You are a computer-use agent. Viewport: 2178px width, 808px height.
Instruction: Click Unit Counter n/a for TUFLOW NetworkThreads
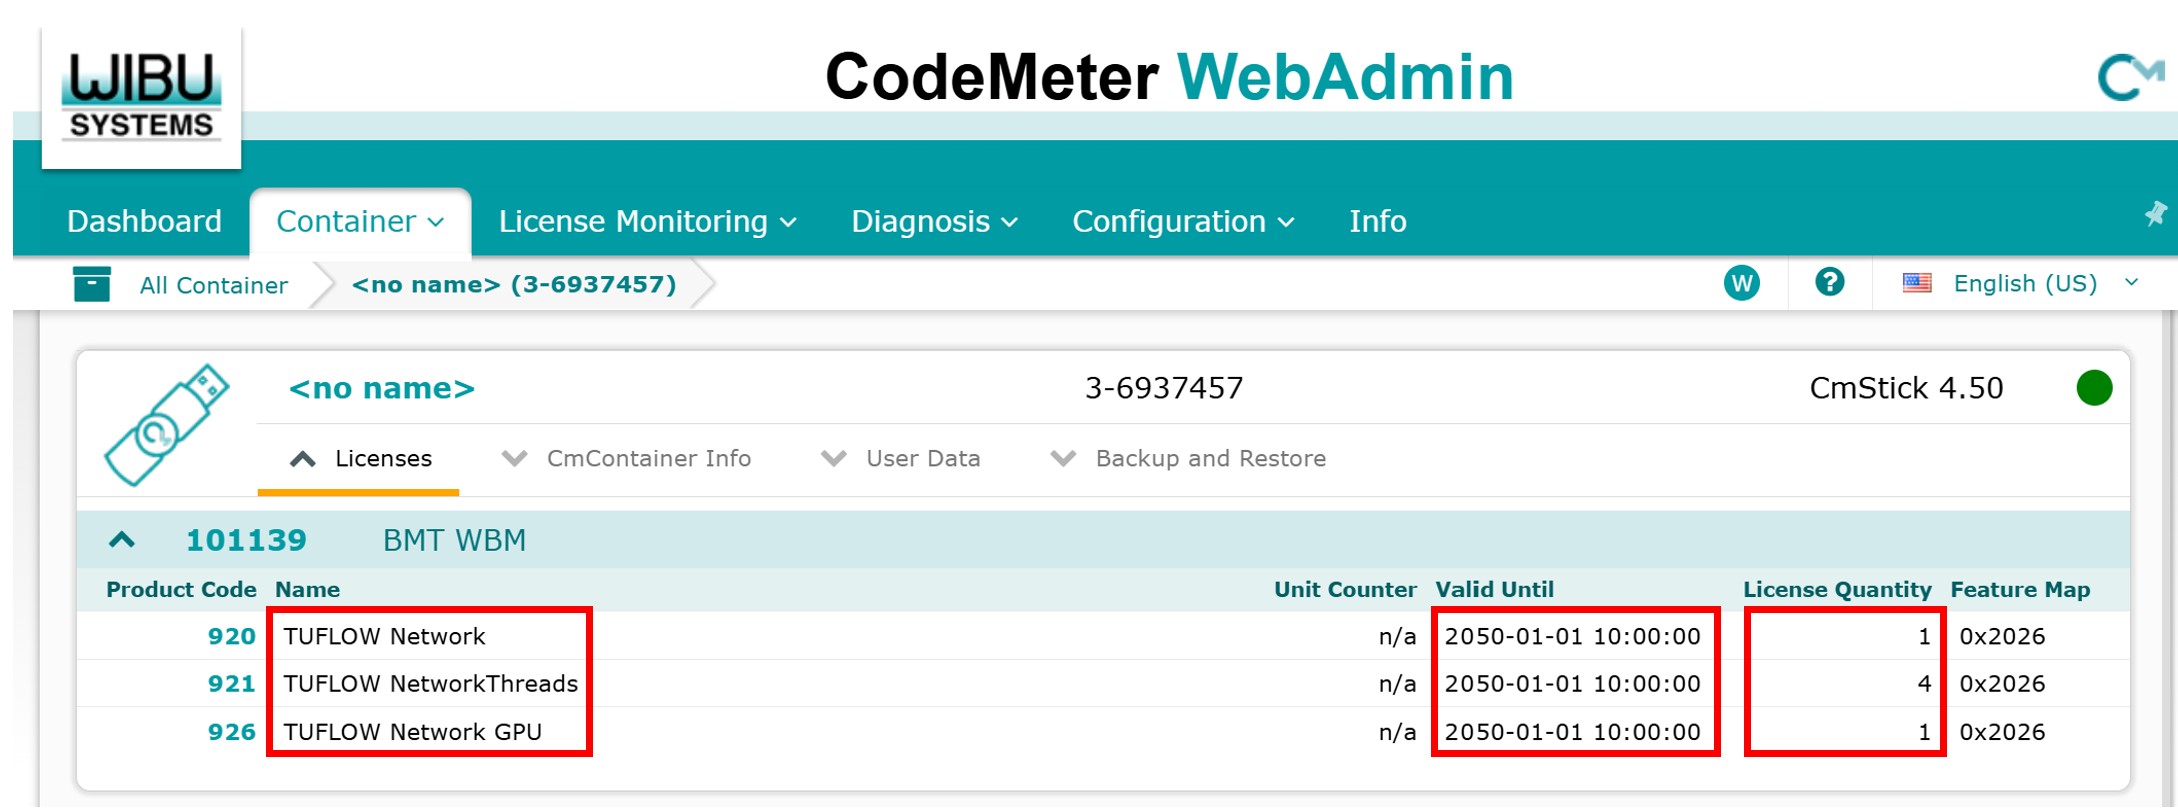tap(1397, 684)
